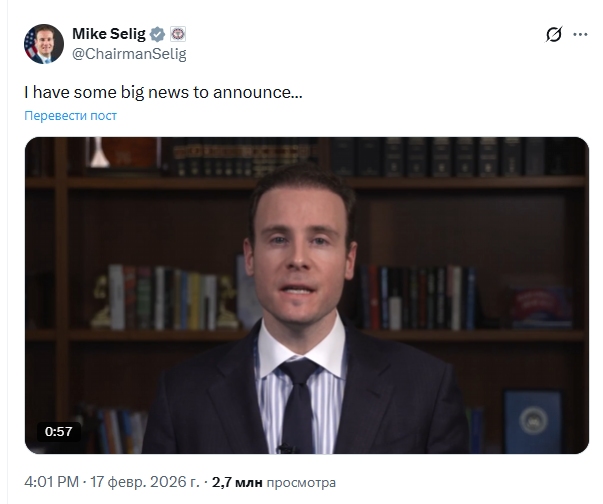Open the Grok explain-post icon

(x=554, y=34)
